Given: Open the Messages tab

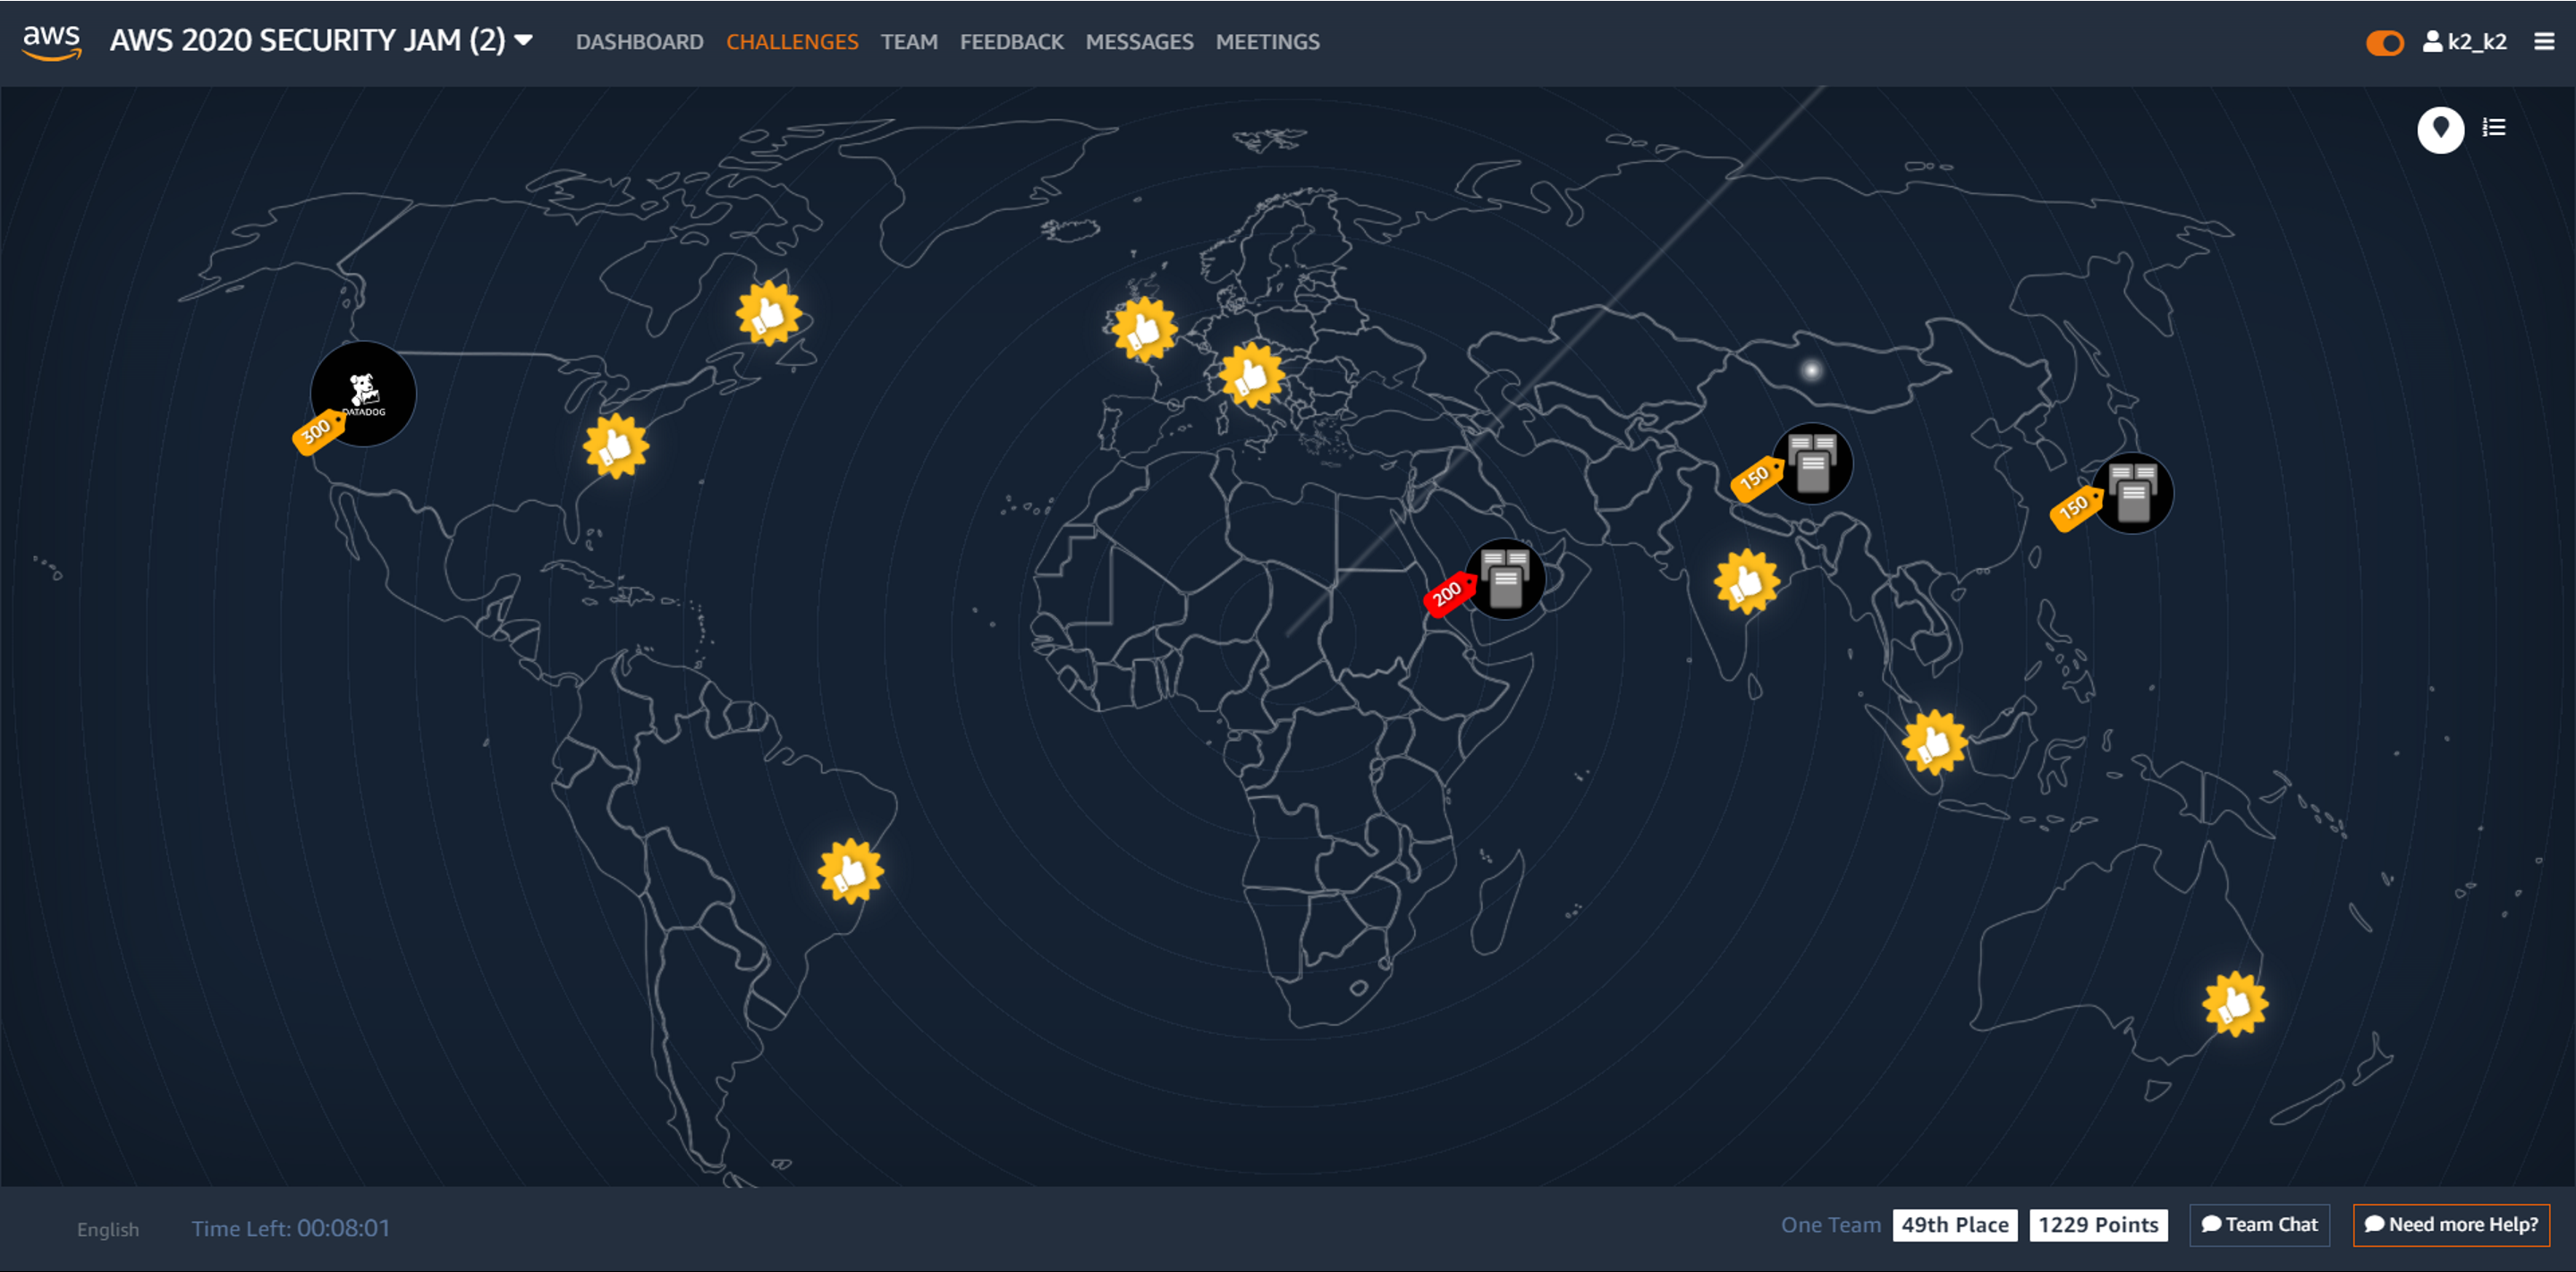Looking at the screenshot, I should (x=1139, y=42).
